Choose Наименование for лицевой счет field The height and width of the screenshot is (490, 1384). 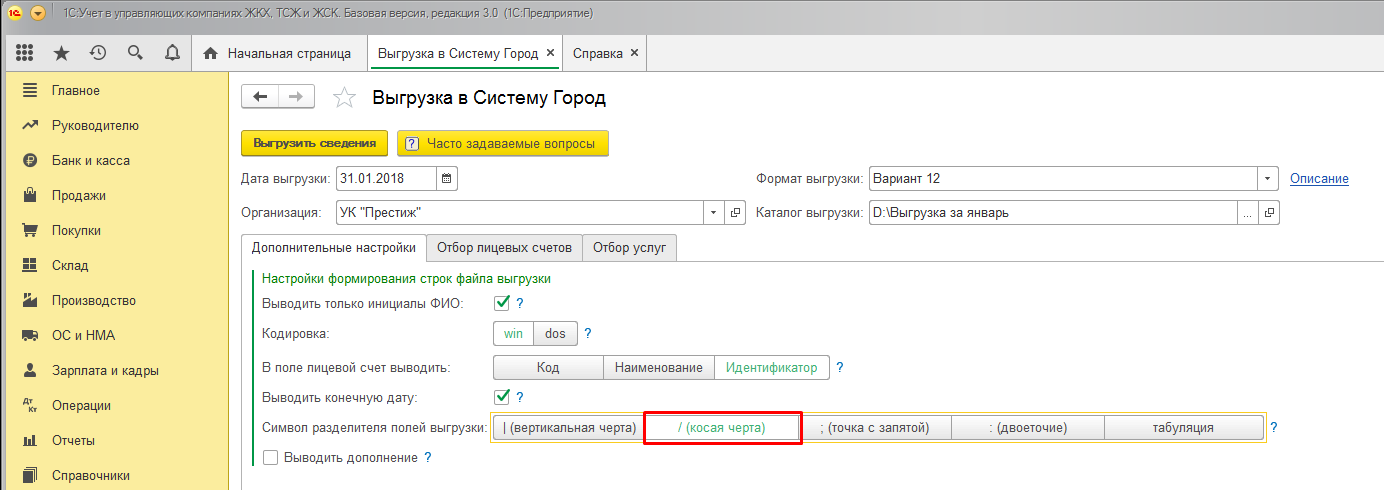pyautogui.click(x=658, y=367)
